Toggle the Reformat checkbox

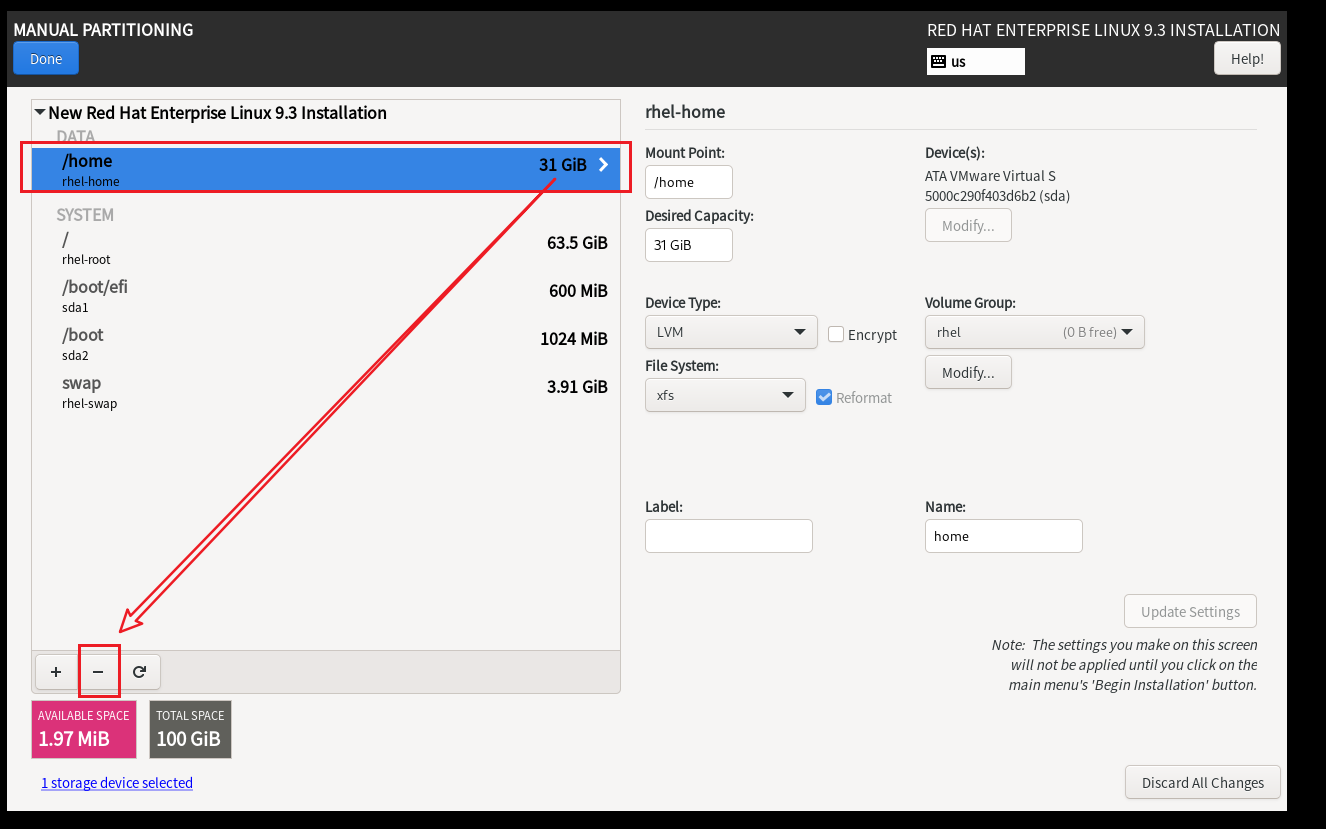coord(824,397)
